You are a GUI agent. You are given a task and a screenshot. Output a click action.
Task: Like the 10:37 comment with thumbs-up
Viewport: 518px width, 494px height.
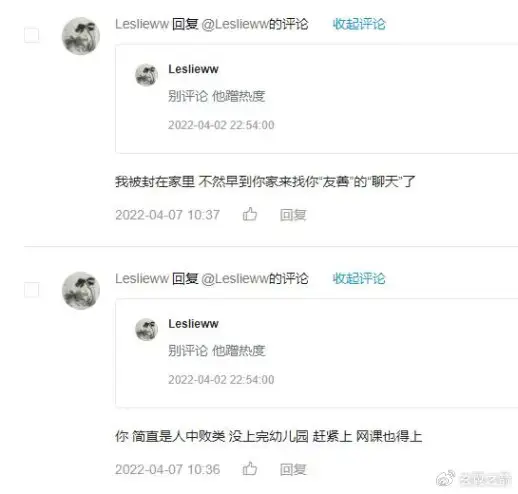(250, 214)
